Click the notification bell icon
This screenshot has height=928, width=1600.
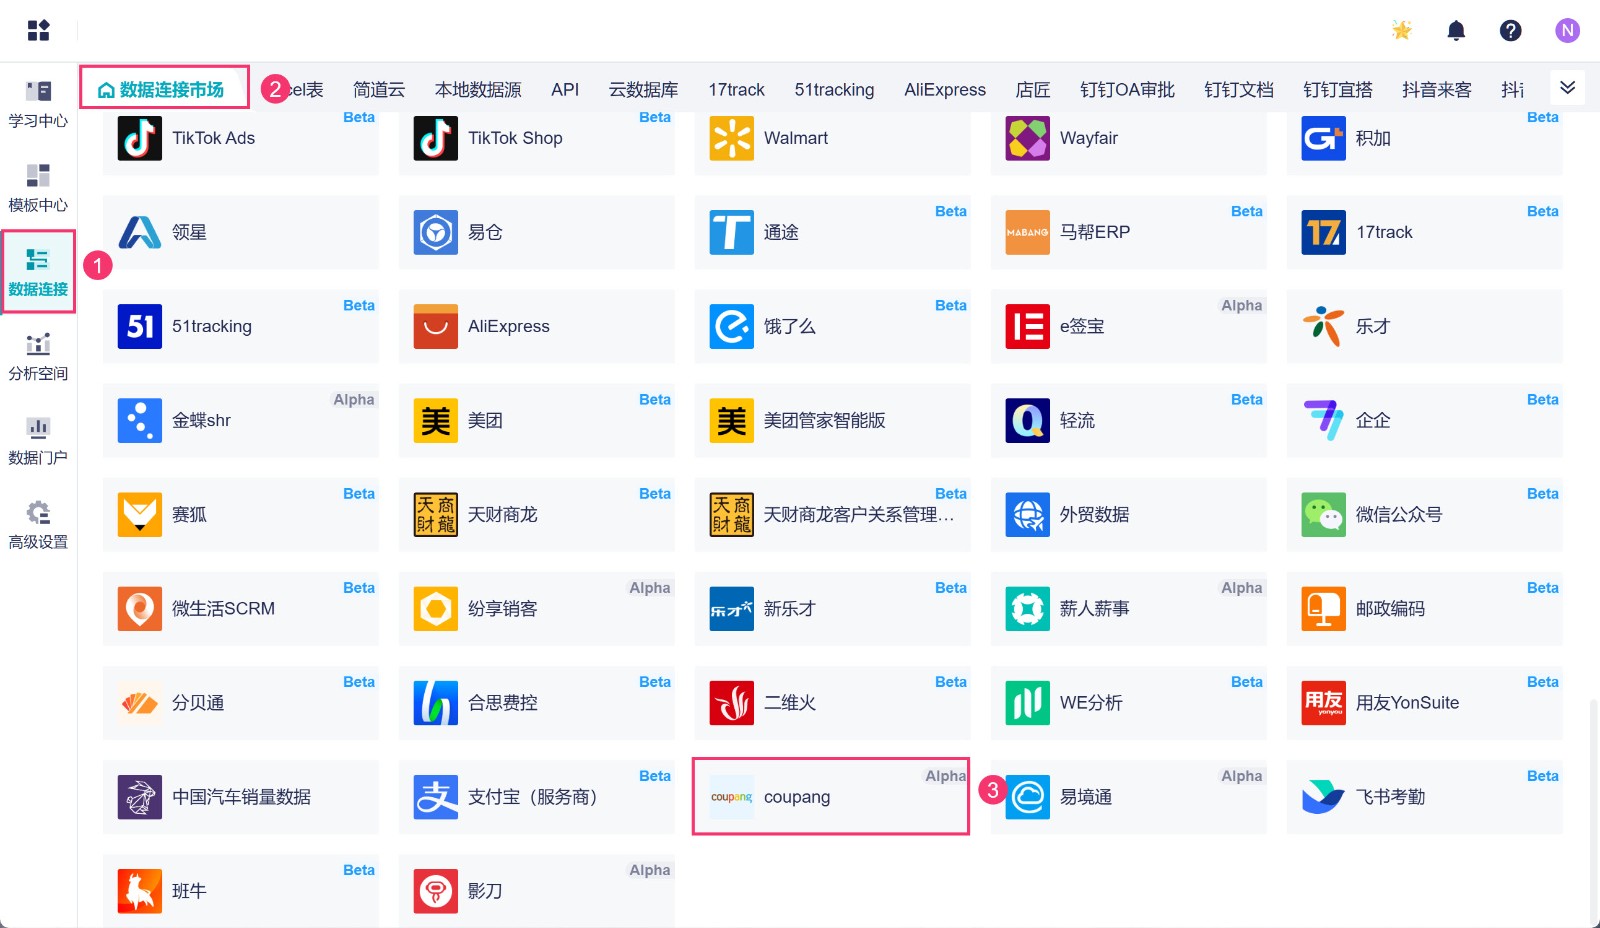point(1456,31)
